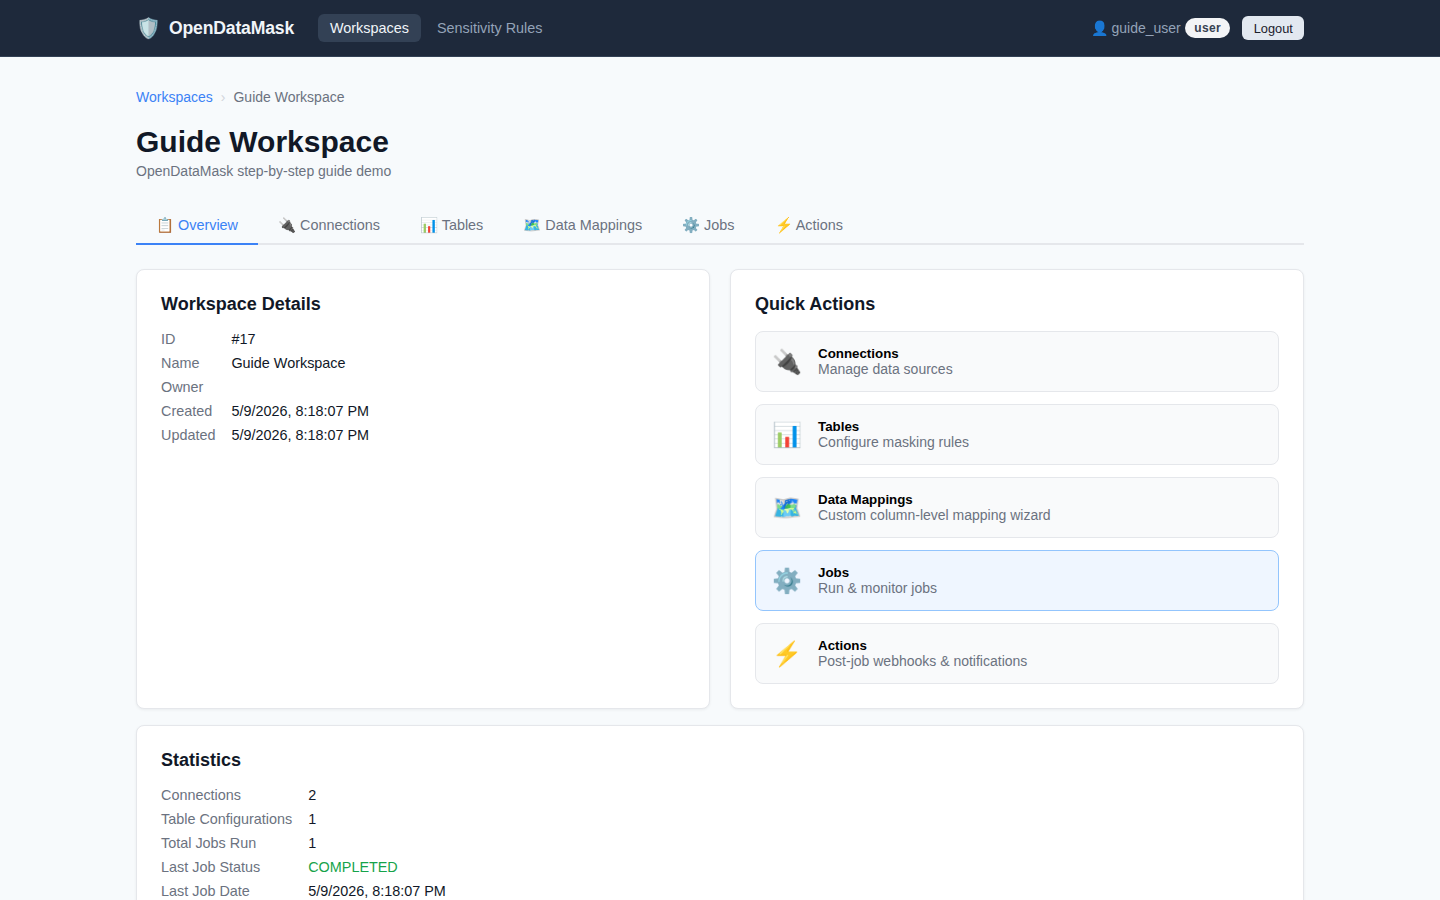Switch to the Tables tab

(452, 225)
